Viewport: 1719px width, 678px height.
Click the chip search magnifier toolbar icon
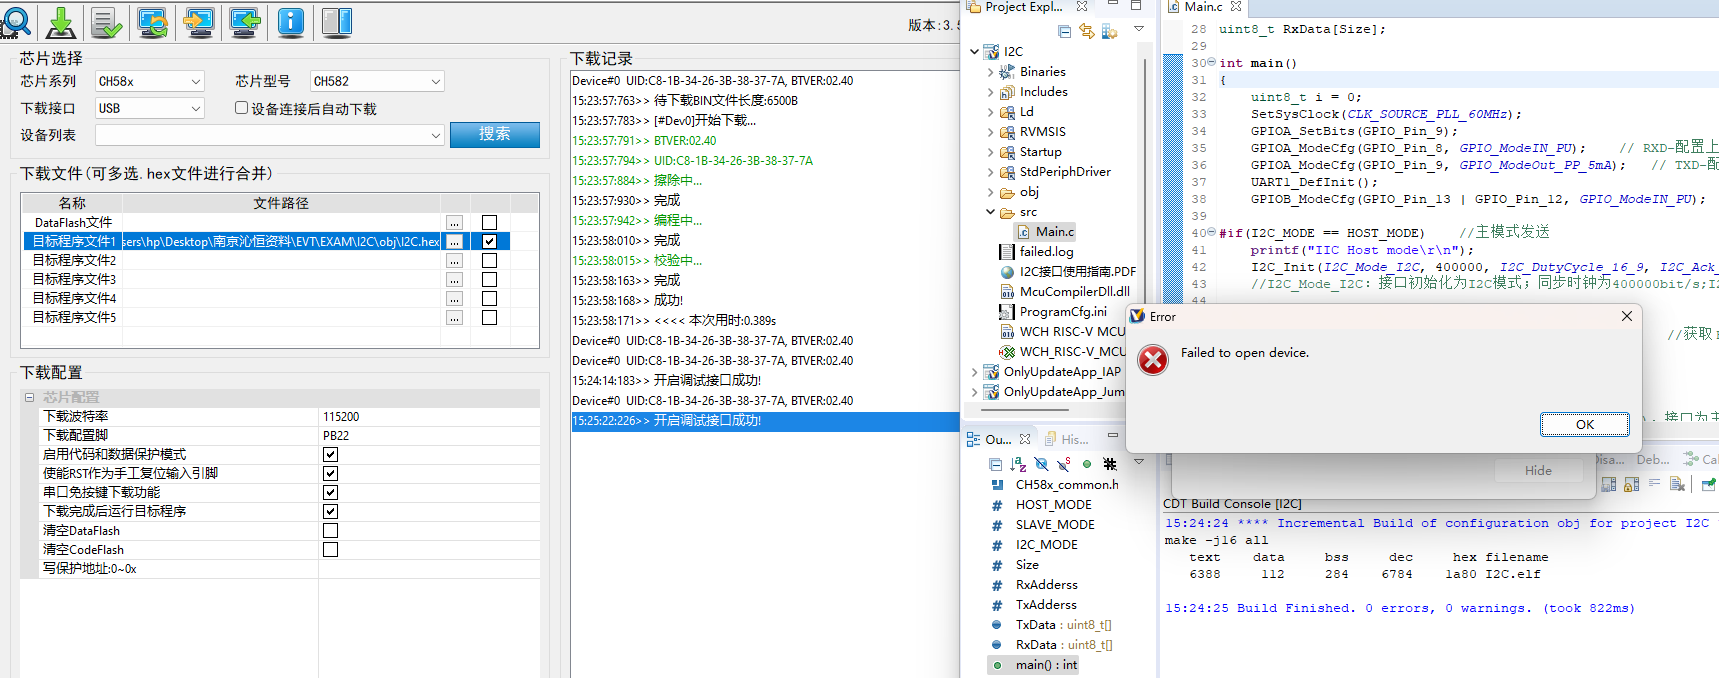pos(16,21)
